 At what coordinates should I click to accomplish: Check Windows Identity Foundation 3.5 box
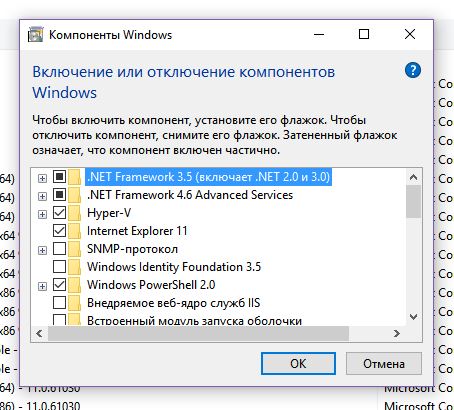click(59, 267)
